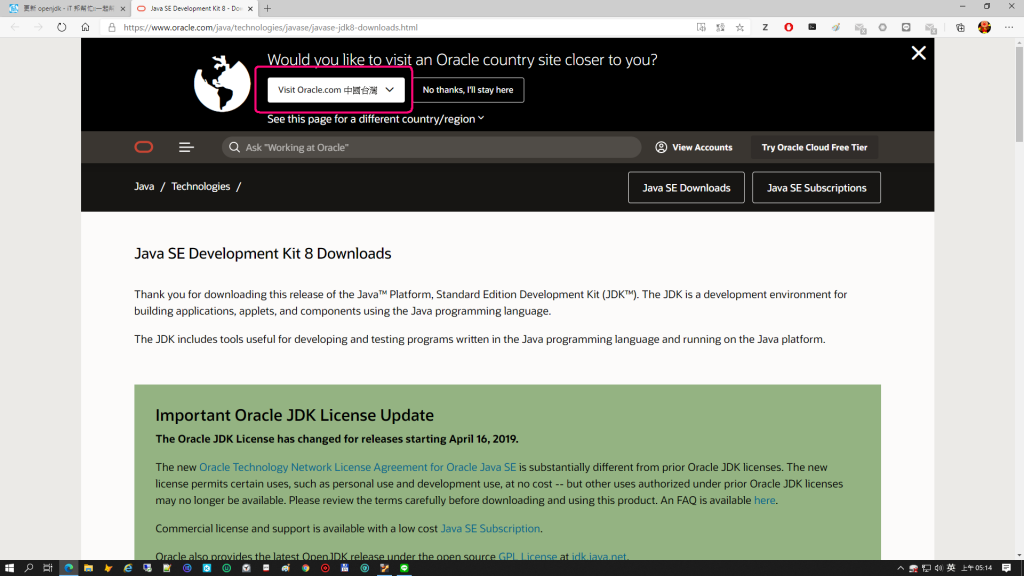Open Windows taskbar search
Screen dimensions: 1024x576
click(x=29, y=568)
